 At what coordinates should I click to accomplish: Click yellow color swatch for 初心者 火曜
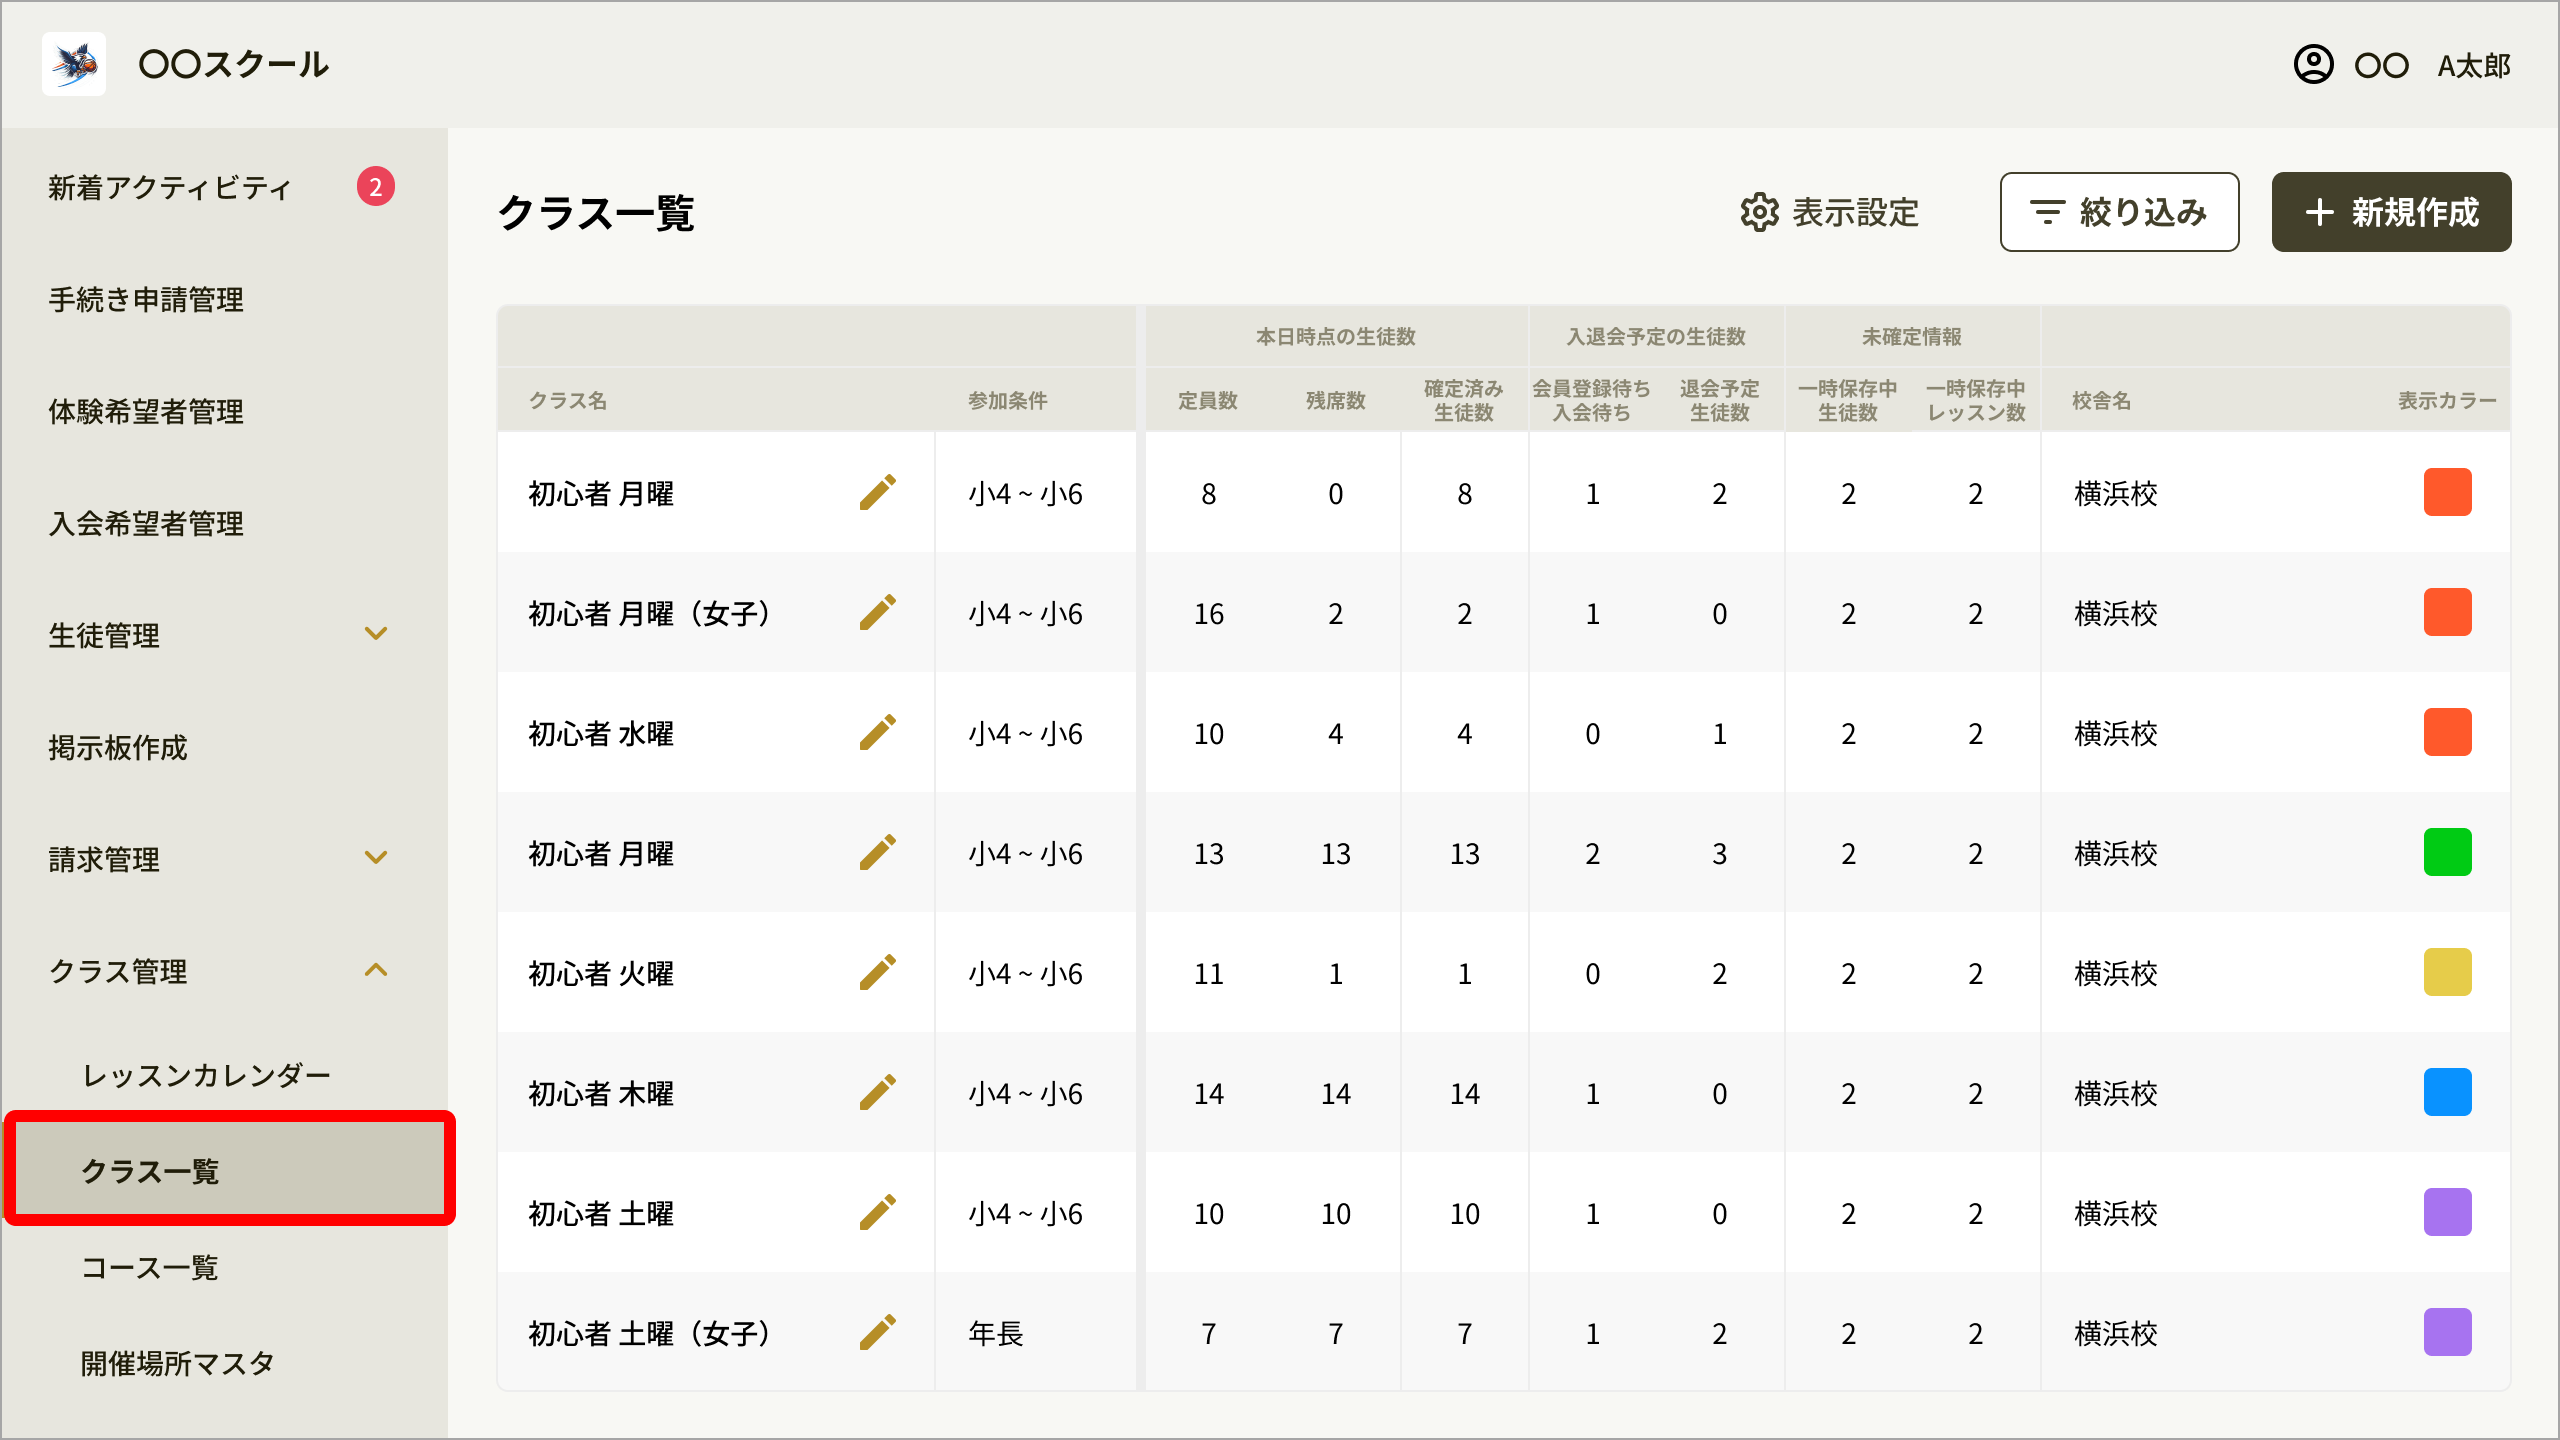pos(2447,972)
